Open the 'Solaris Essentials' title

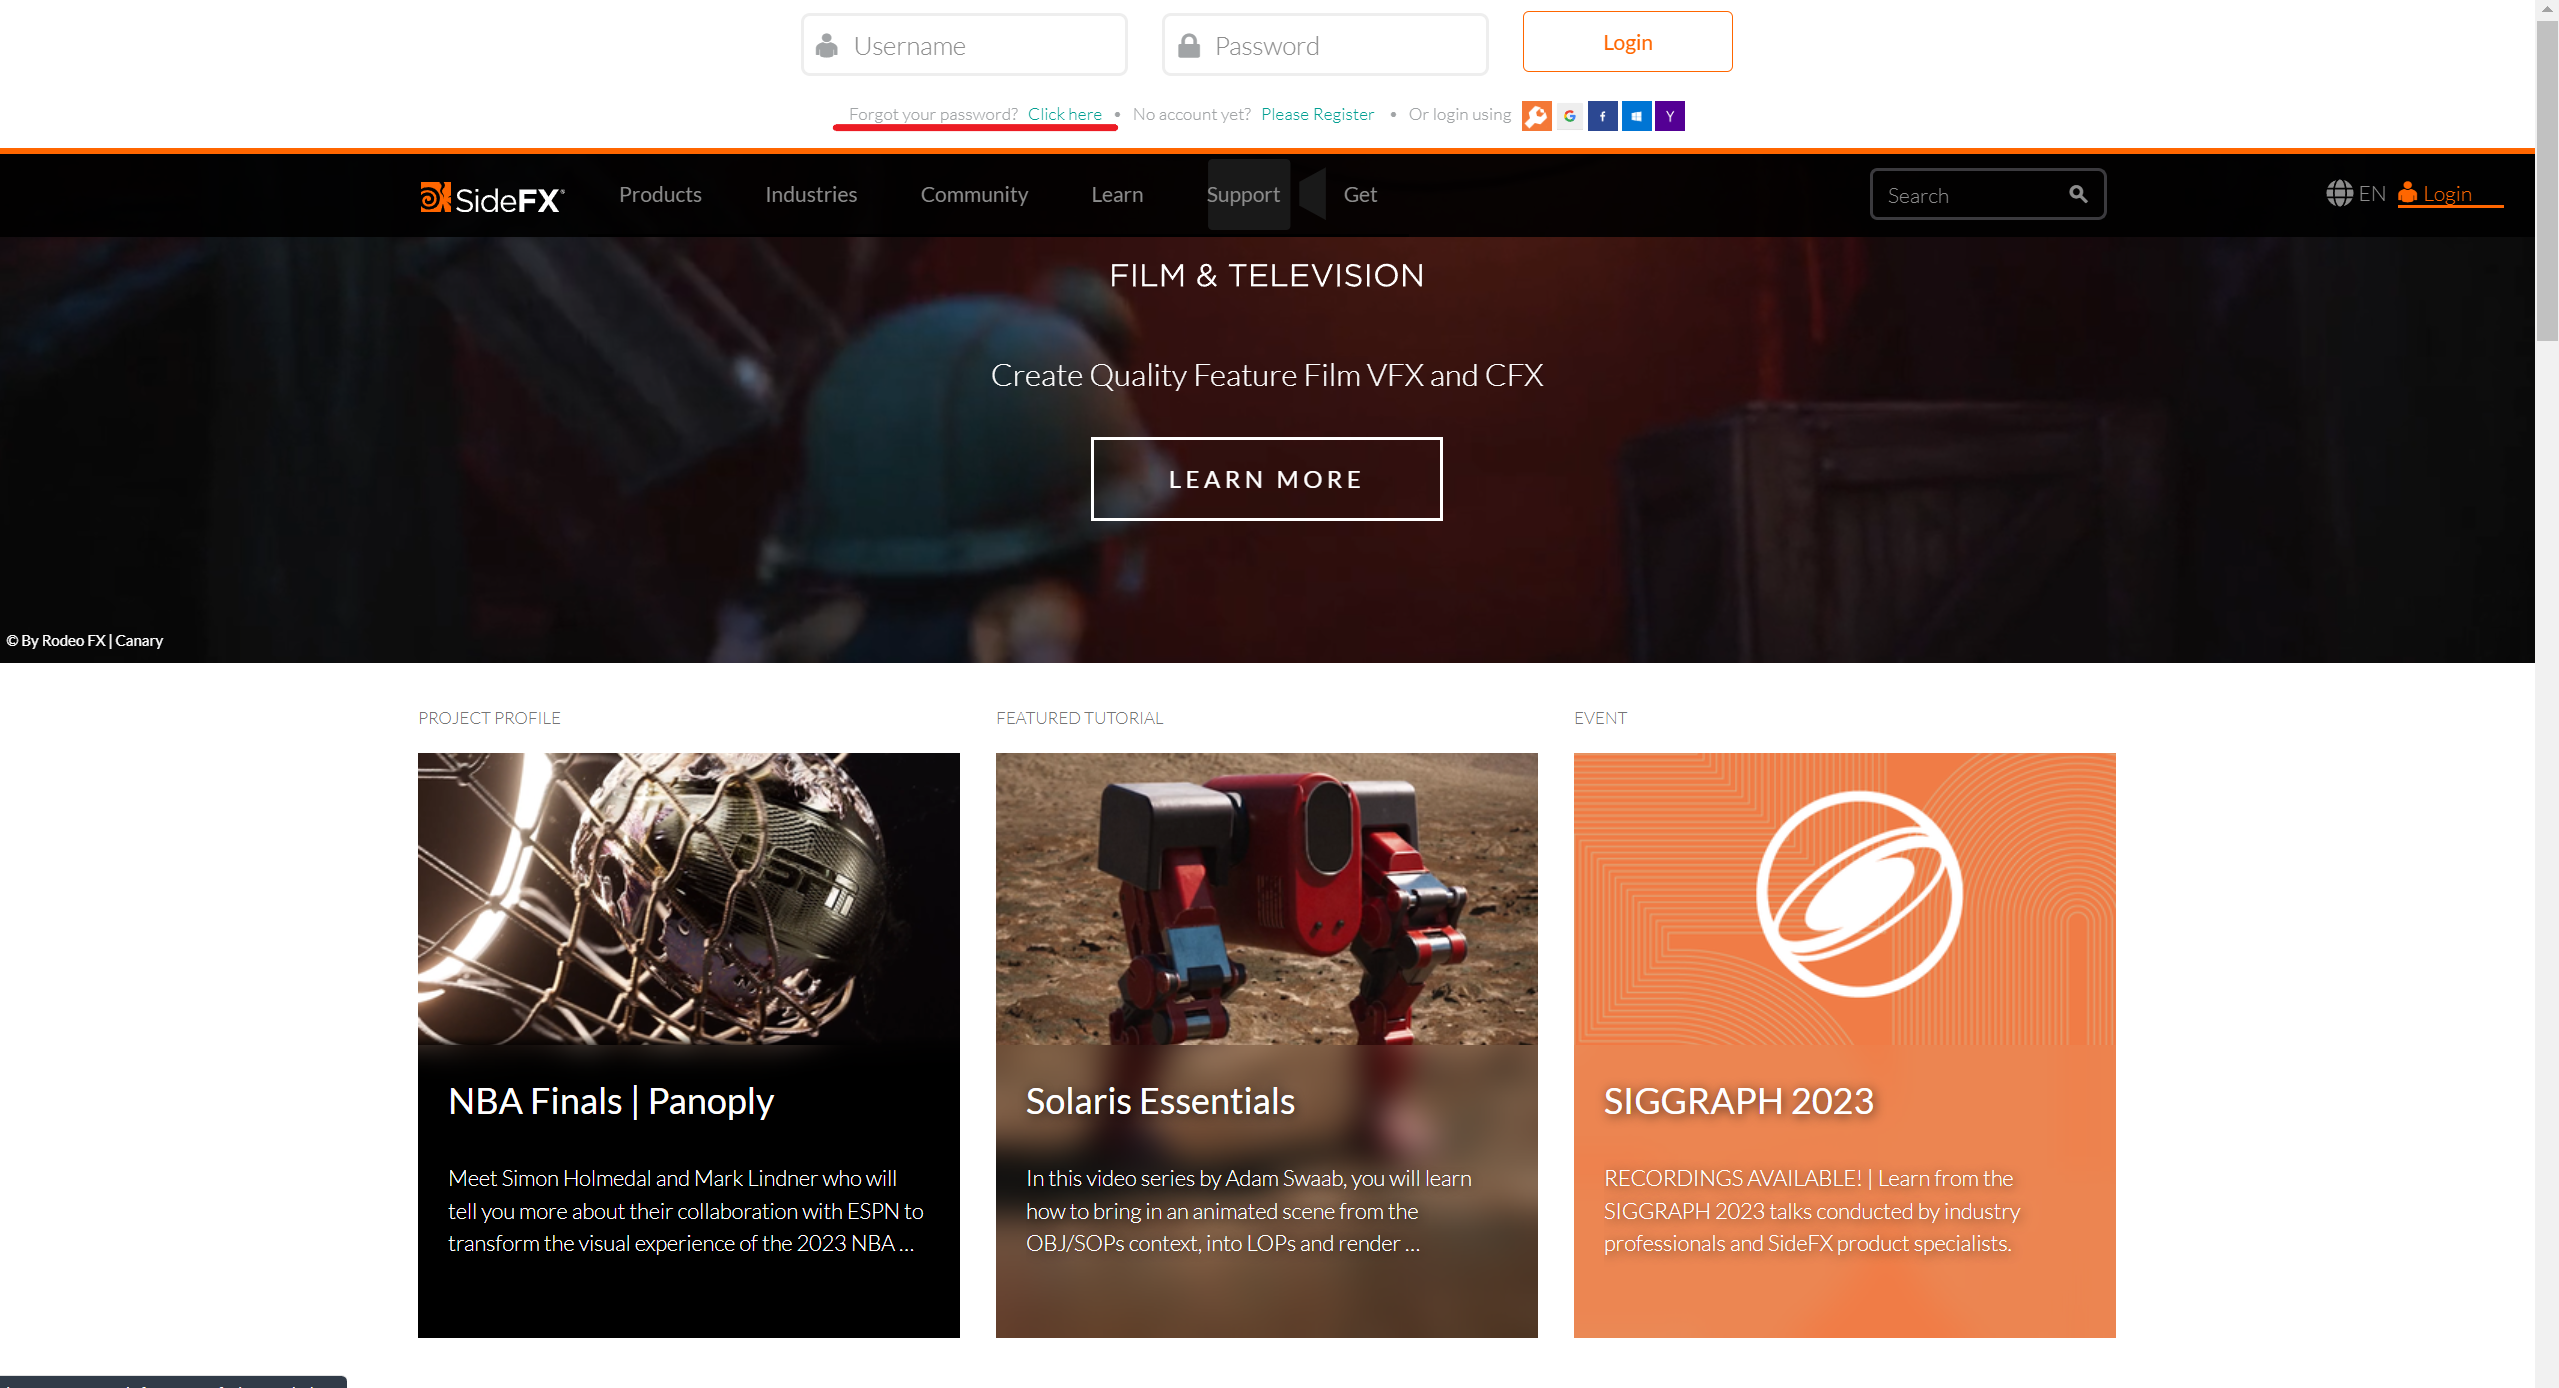(x=1160, y=1101)
